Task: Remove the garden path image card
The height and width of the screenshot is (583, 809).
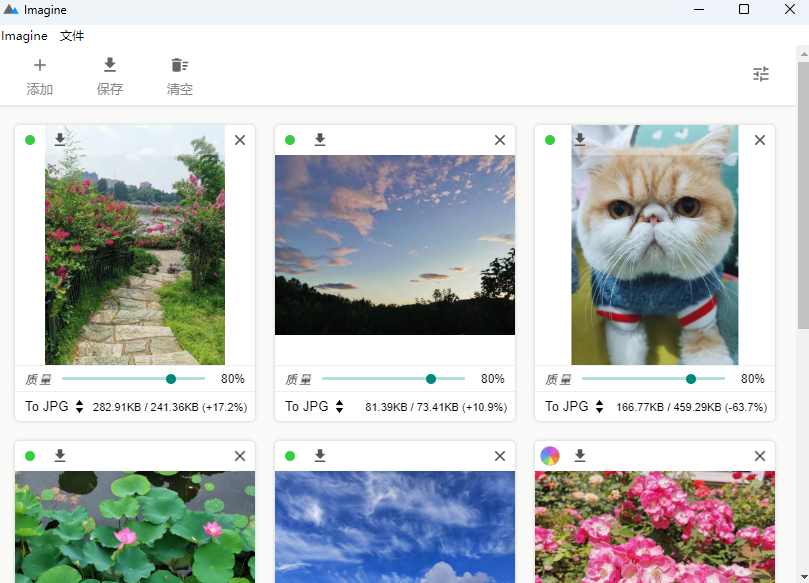Action: tap(240, 140)
